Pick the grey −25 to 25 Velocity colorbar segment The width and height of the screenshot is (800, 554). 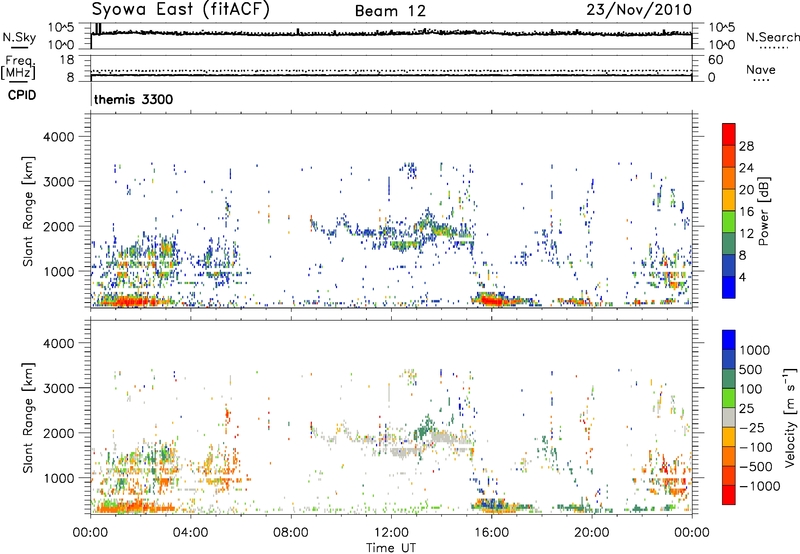(729, 418)
